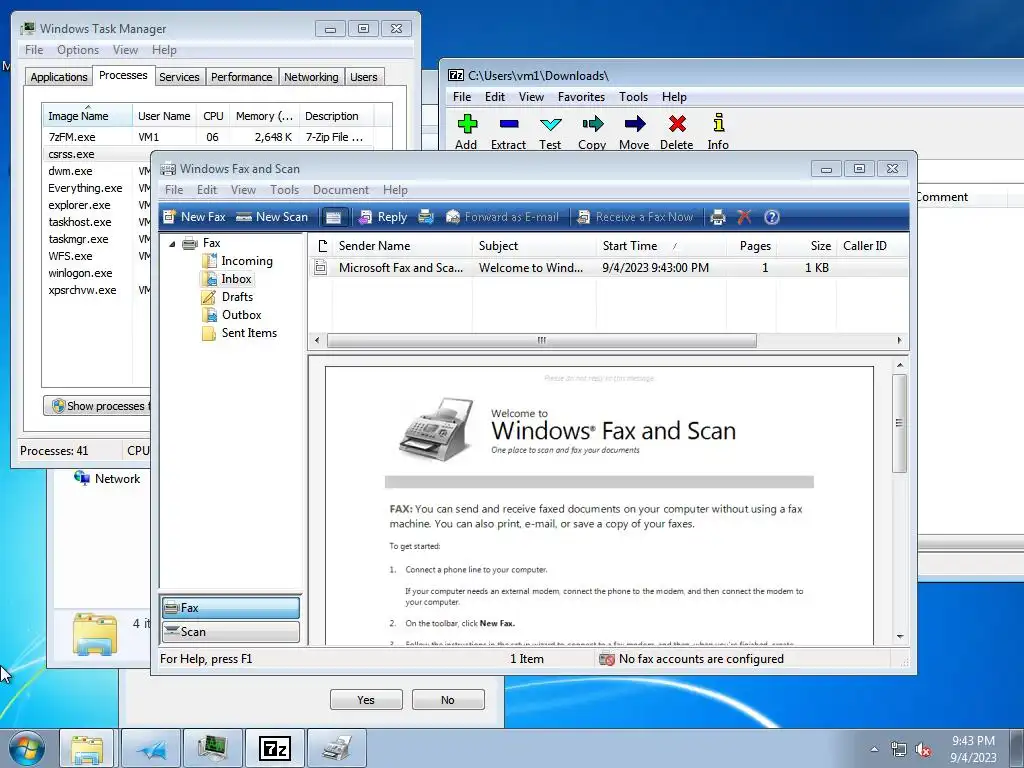Click the 7-Zip Extract minus icon

tap(508, 133)
